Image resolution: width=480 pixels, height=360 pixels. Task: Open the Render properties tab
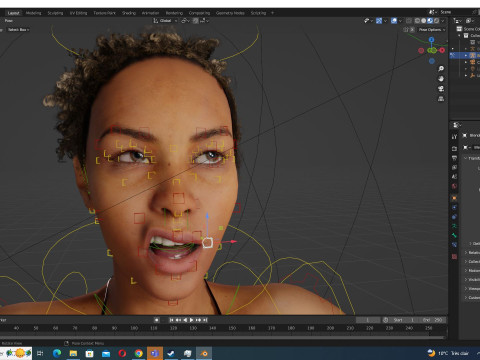tap(454, 148)
